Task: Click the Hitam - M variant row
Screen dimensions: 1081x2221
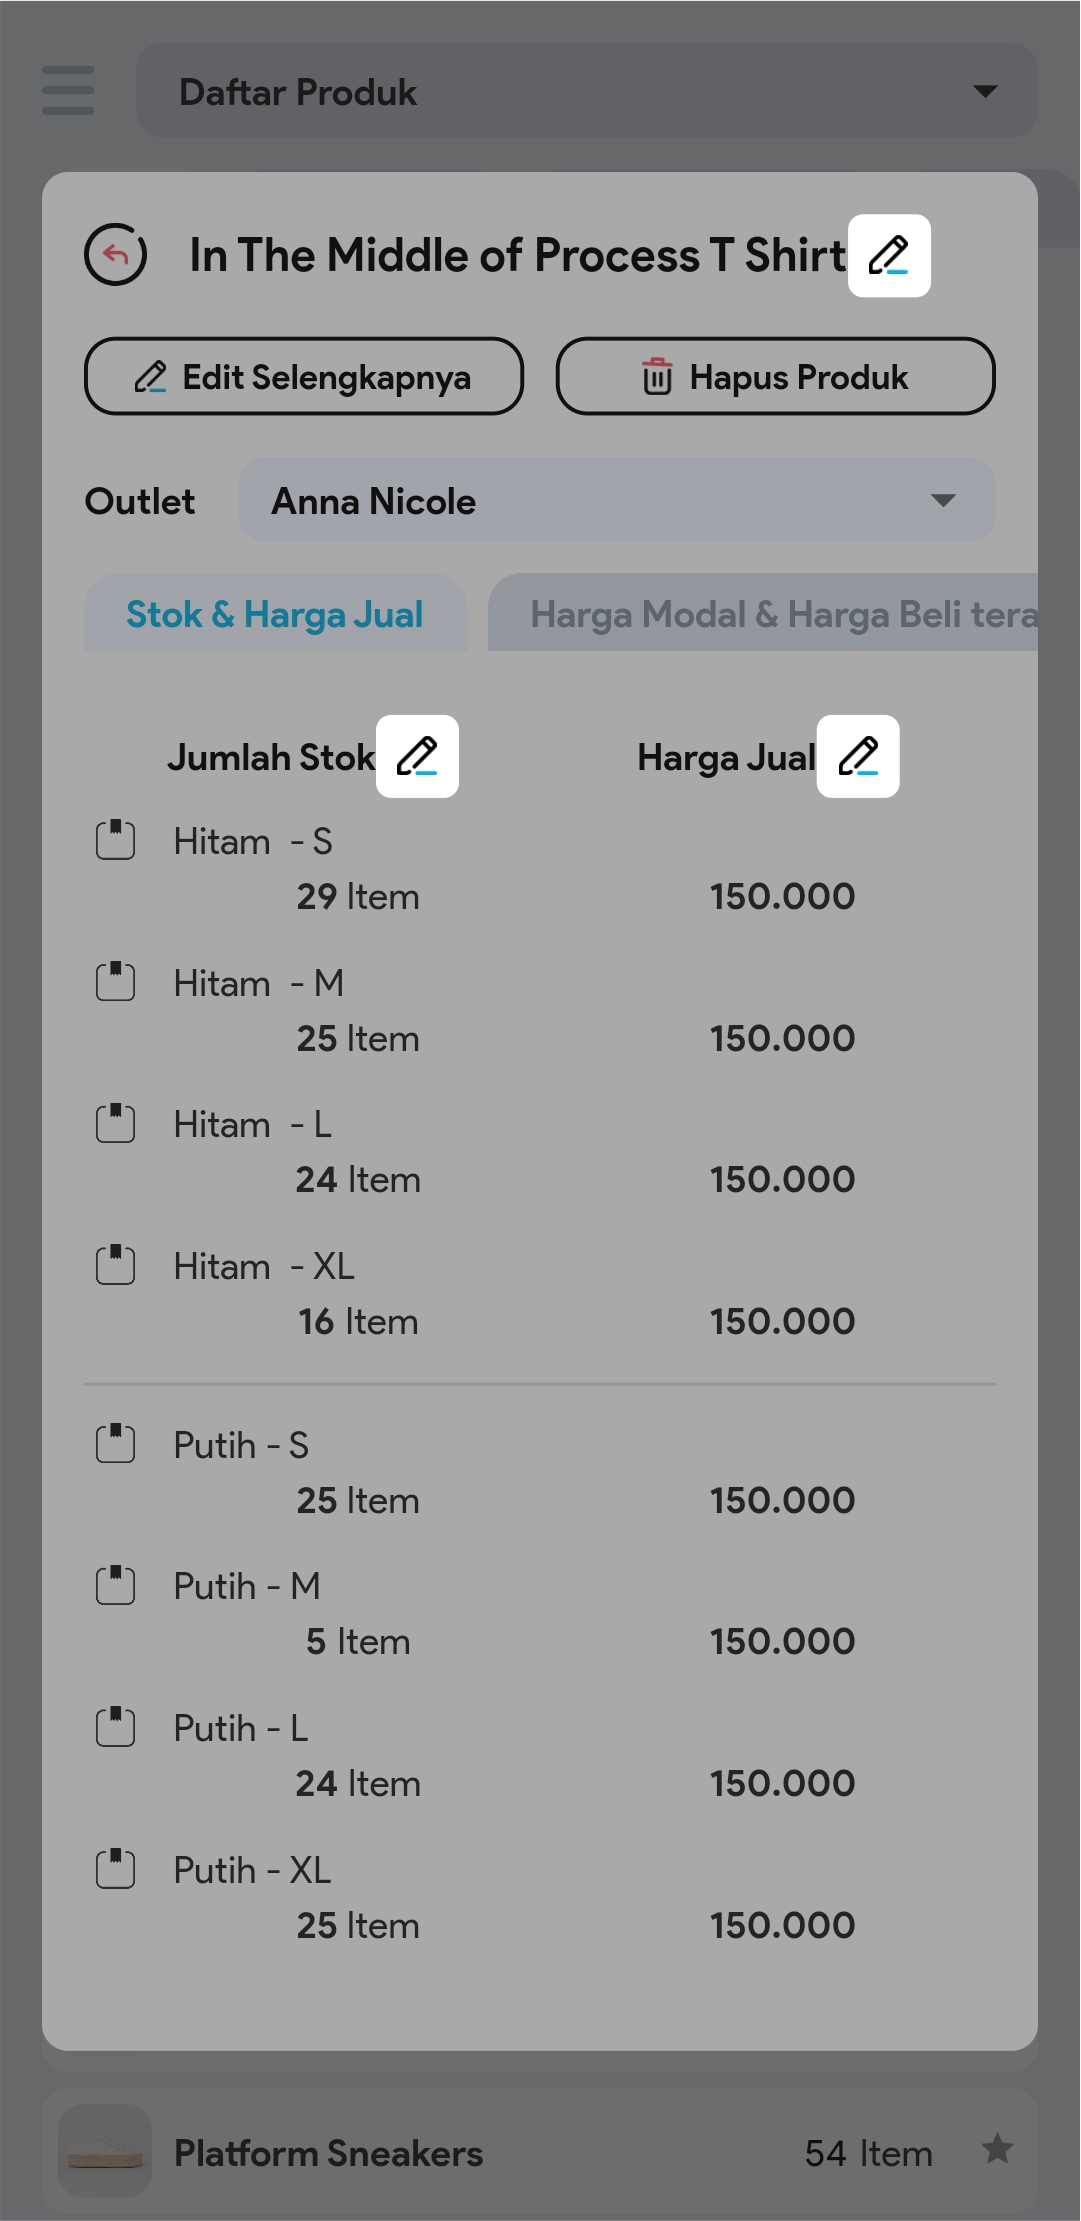Action: pyautogui.click(x=258, y=984)
